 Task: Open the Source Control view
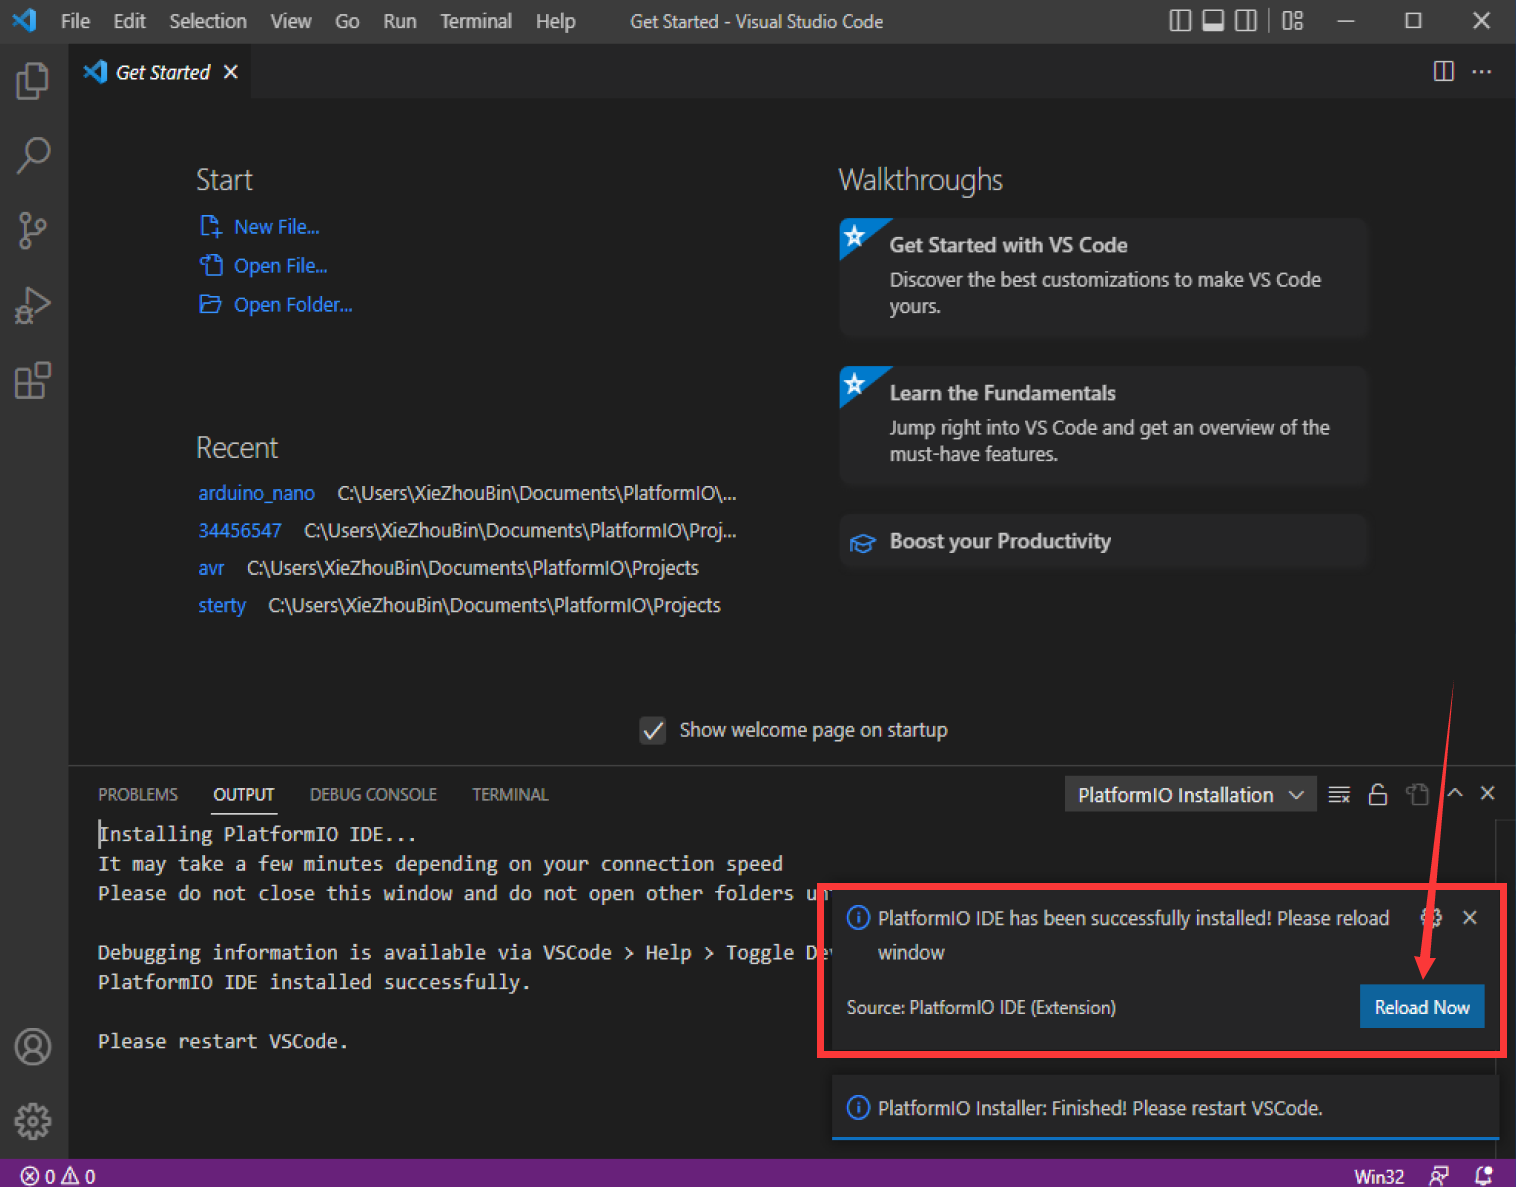click(x=33, y=230)
